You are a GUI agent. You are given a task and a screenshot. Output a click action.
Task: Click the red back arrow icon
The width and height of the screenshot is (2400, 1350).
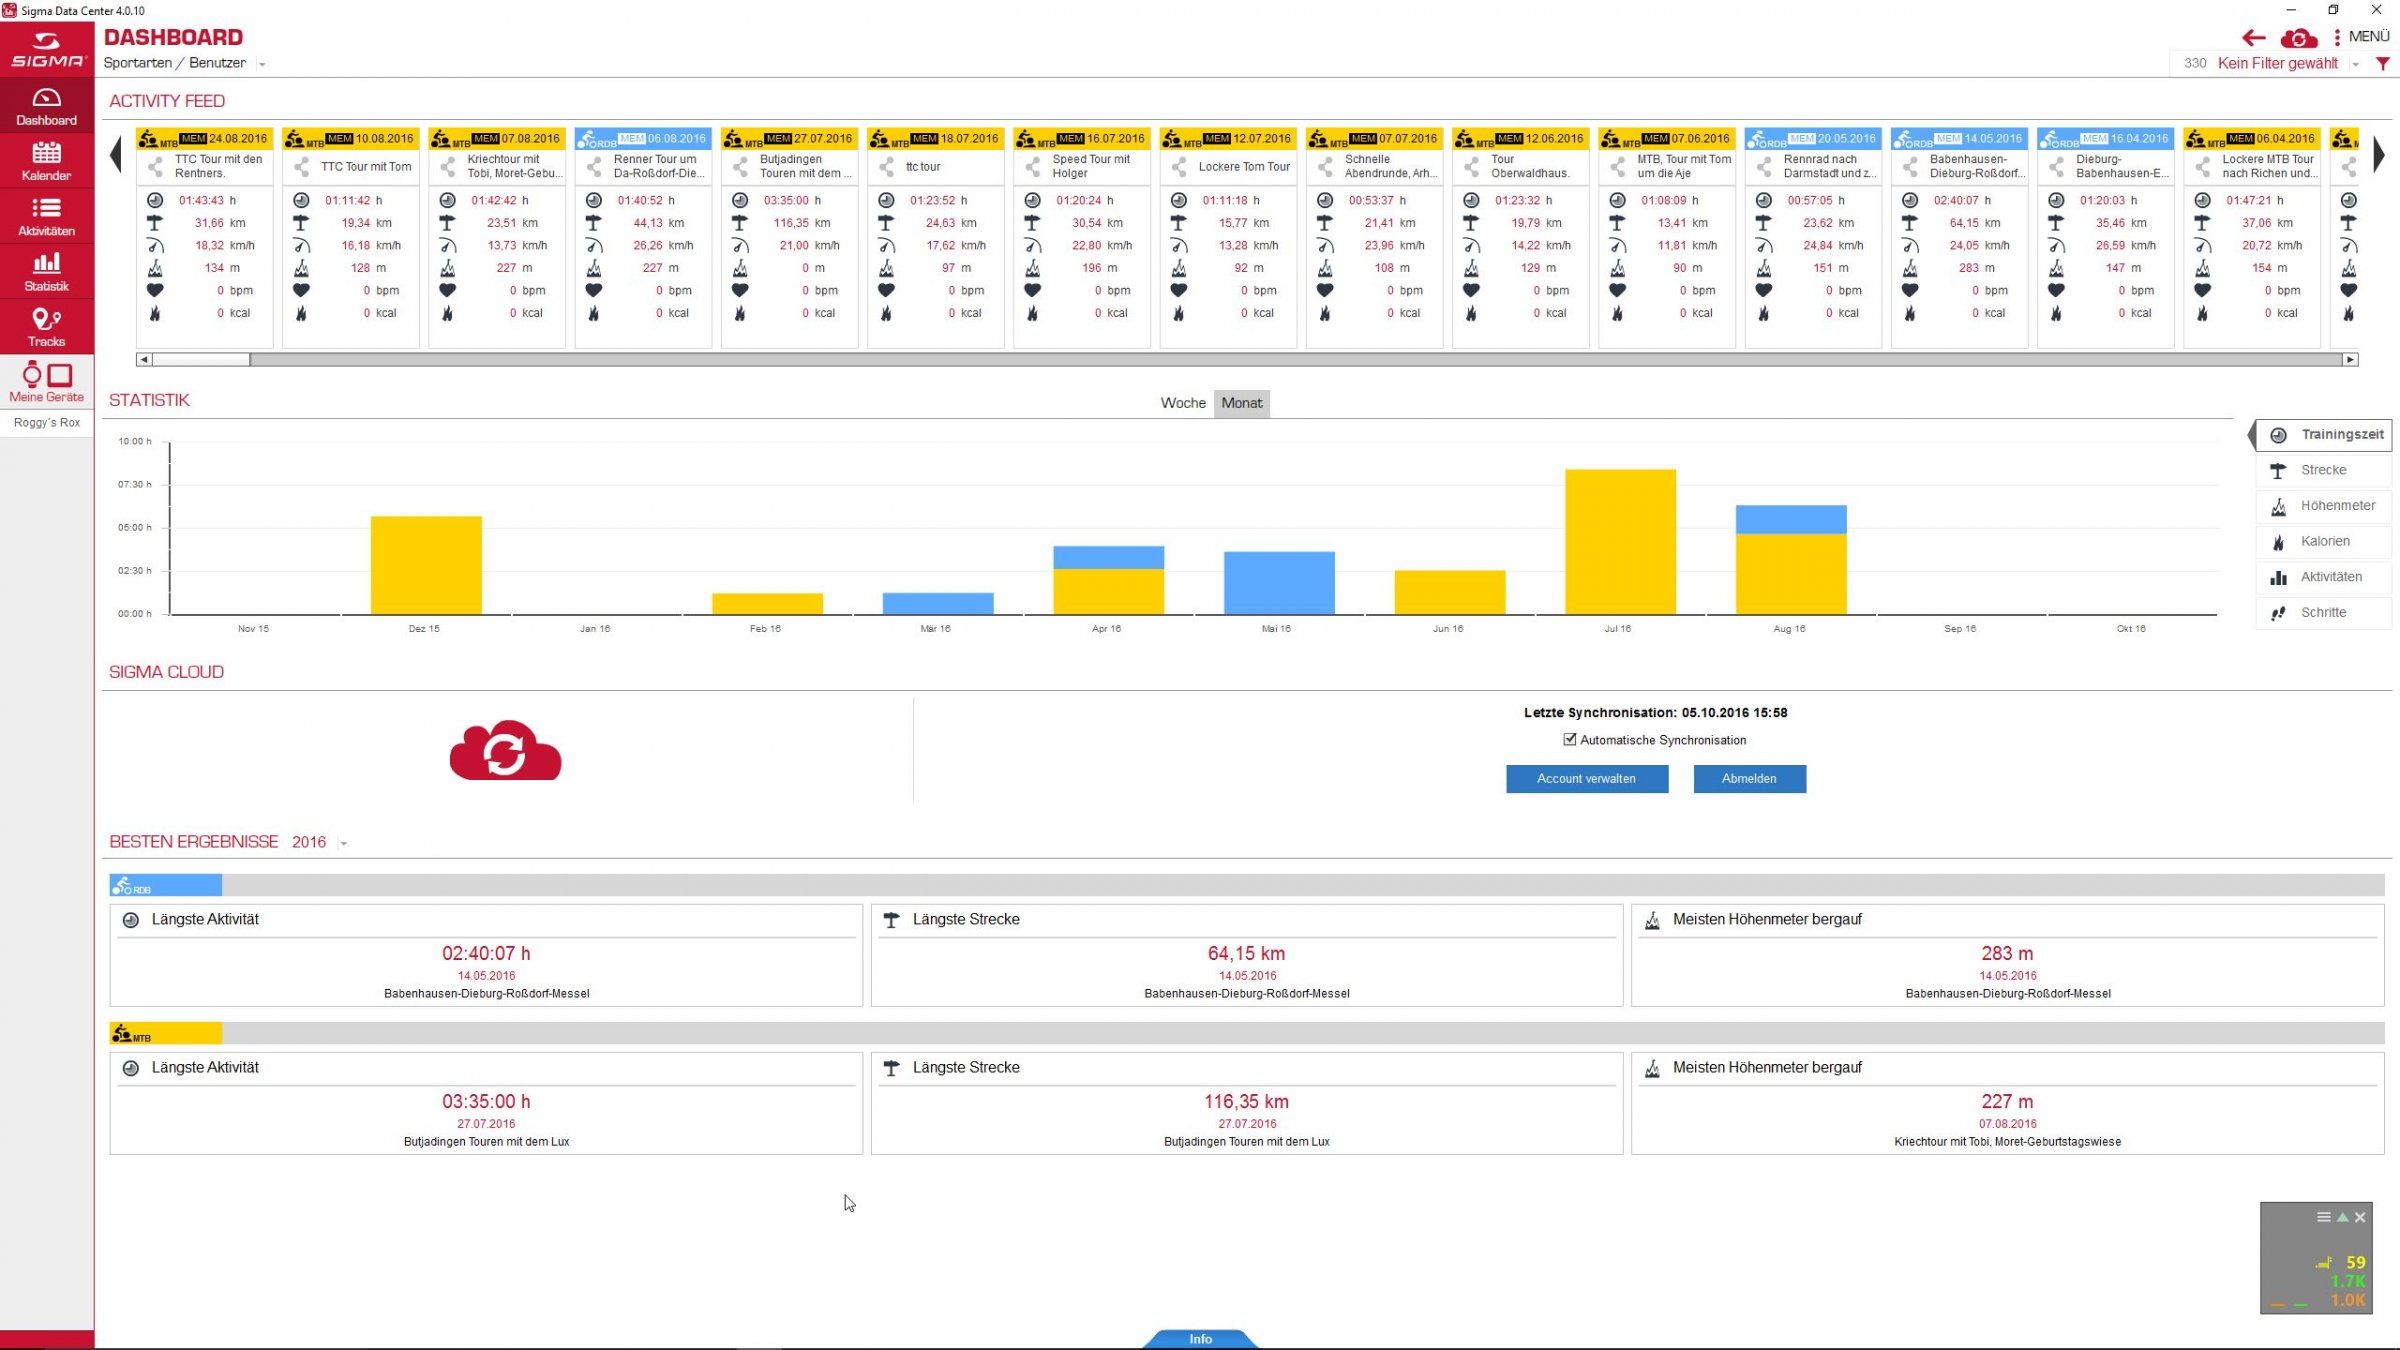(x=2253, y=38)
